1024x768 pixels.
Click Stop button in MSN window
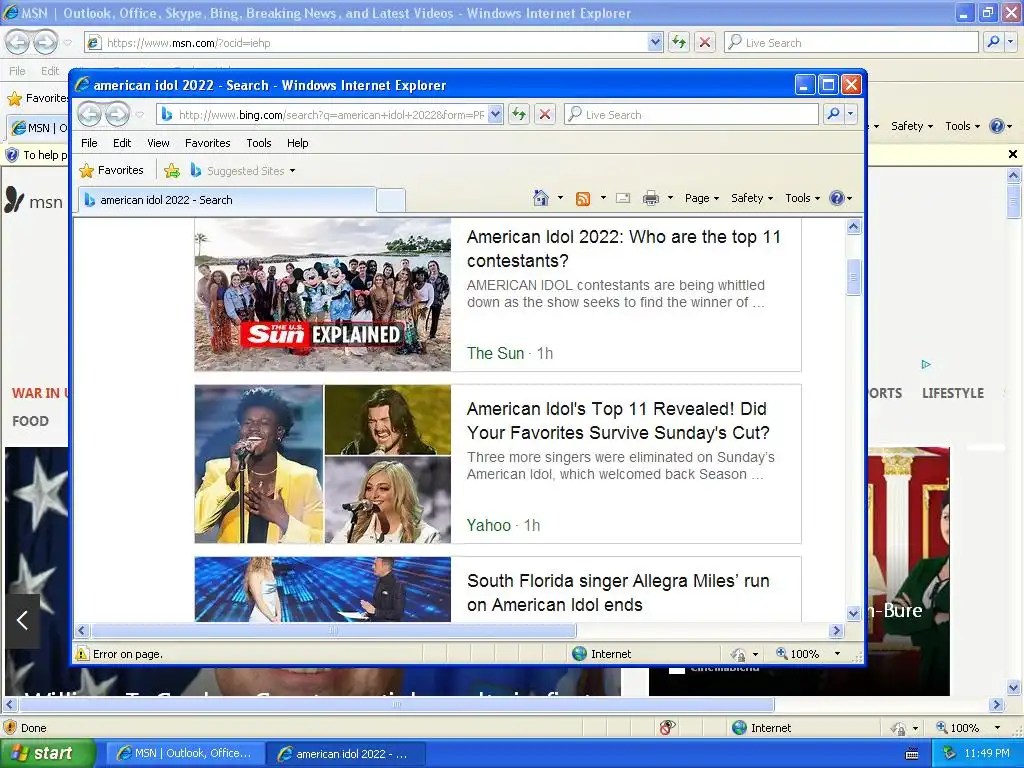click(x=705, y=42)
